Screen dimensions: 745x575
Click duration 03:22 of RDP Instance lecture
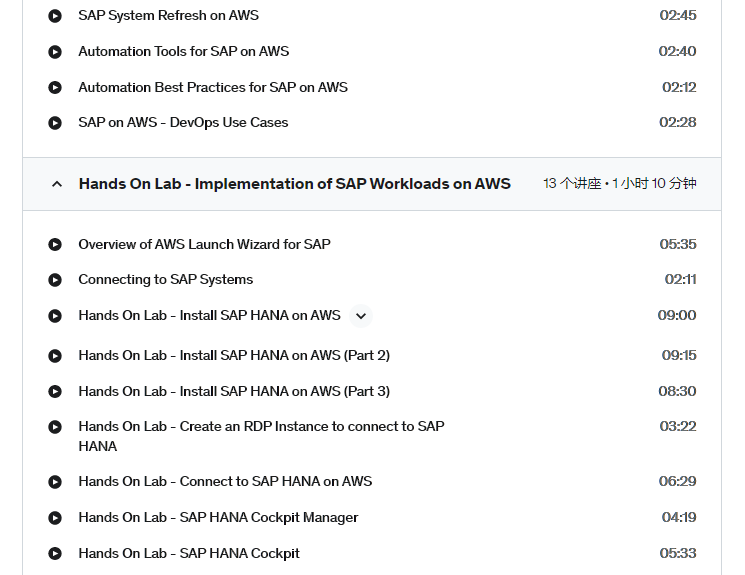point(678,426)
